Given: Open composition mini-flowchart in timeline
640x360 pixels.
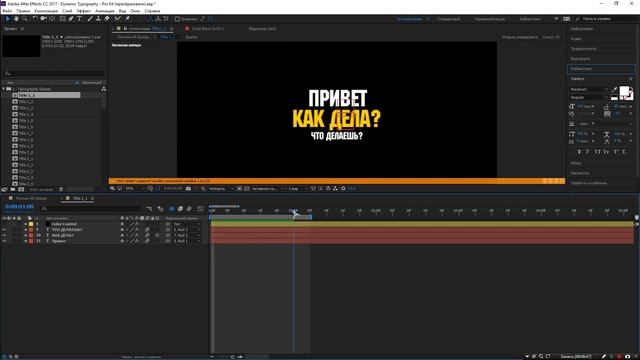Looking at the screenshot, I should coord(149,209).
